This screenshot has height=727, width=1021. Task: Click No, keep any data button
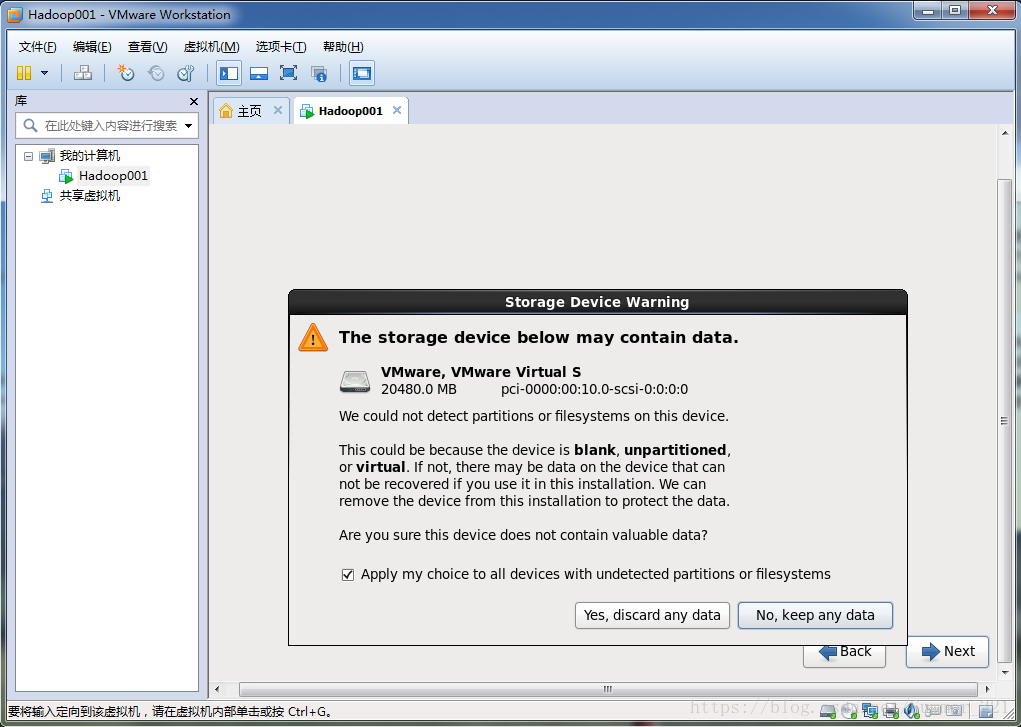815,615
